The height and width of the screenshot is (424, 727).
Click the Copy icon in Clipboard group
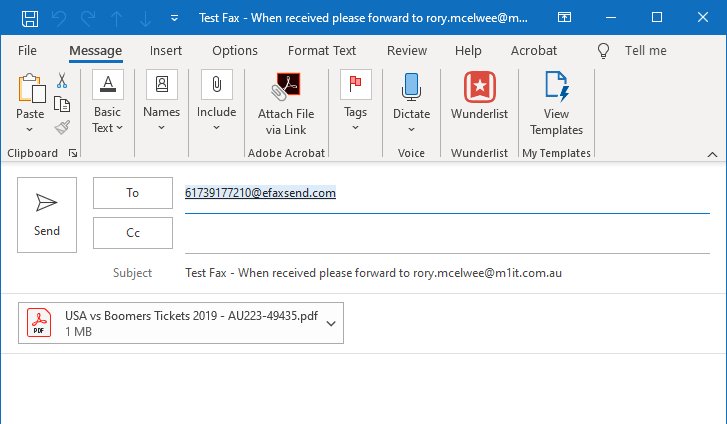pos(62,104)
